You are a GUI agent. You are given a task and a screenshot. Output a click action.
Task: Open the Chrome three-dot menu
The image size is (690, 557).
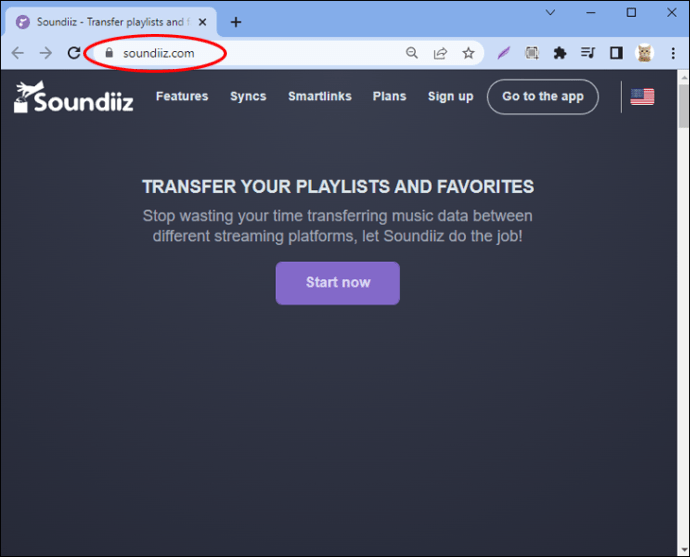pyautogui.click(x=673, y=53)
